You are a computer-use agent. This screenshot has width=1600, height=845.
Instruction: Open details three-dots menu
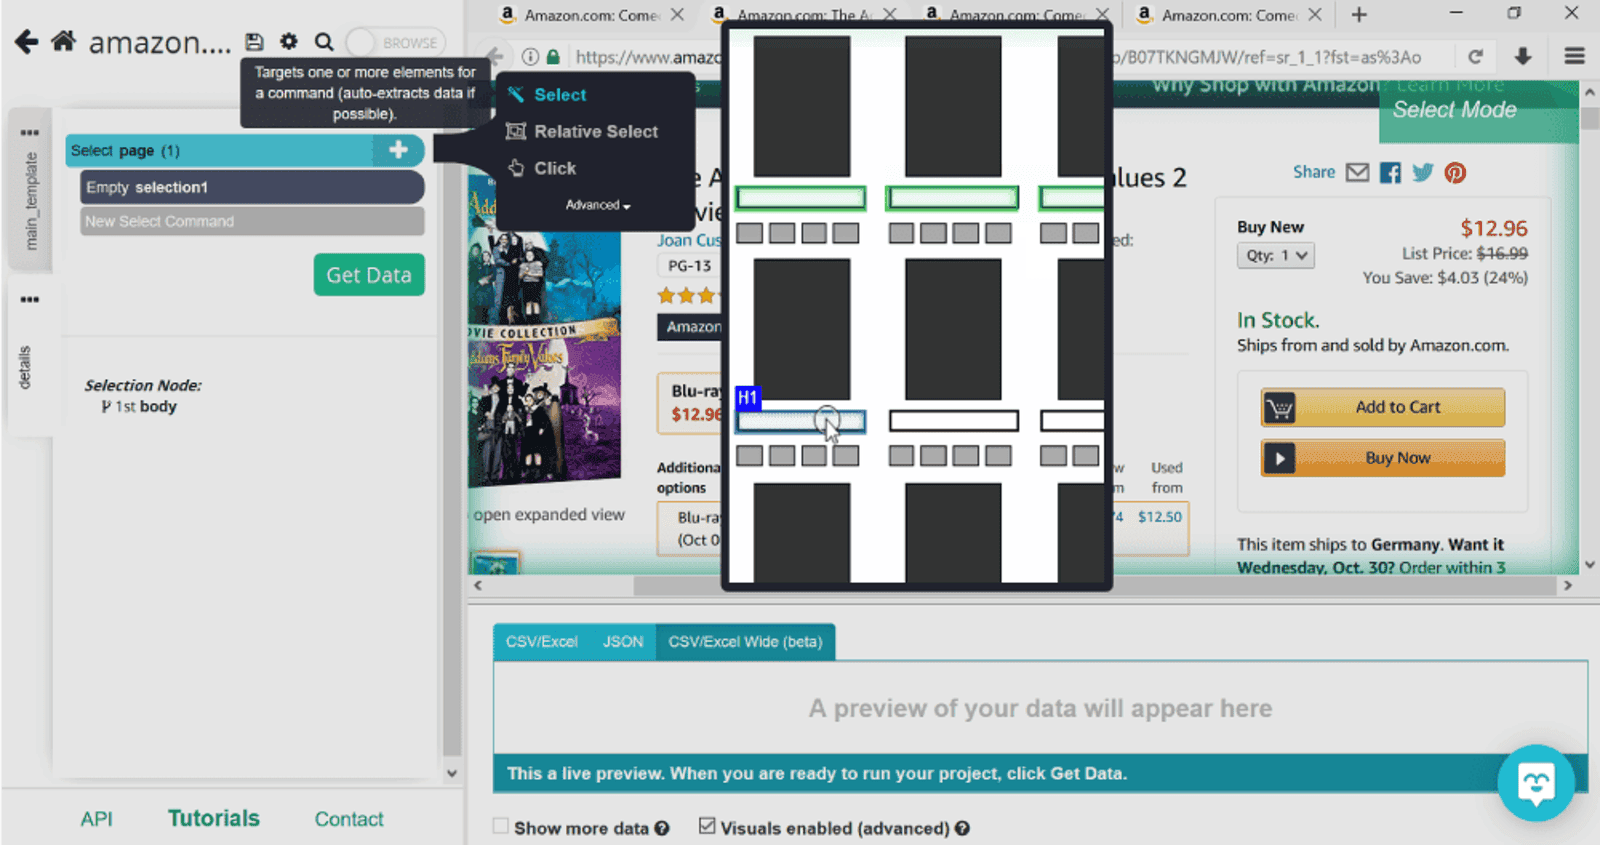click(30, 299)
